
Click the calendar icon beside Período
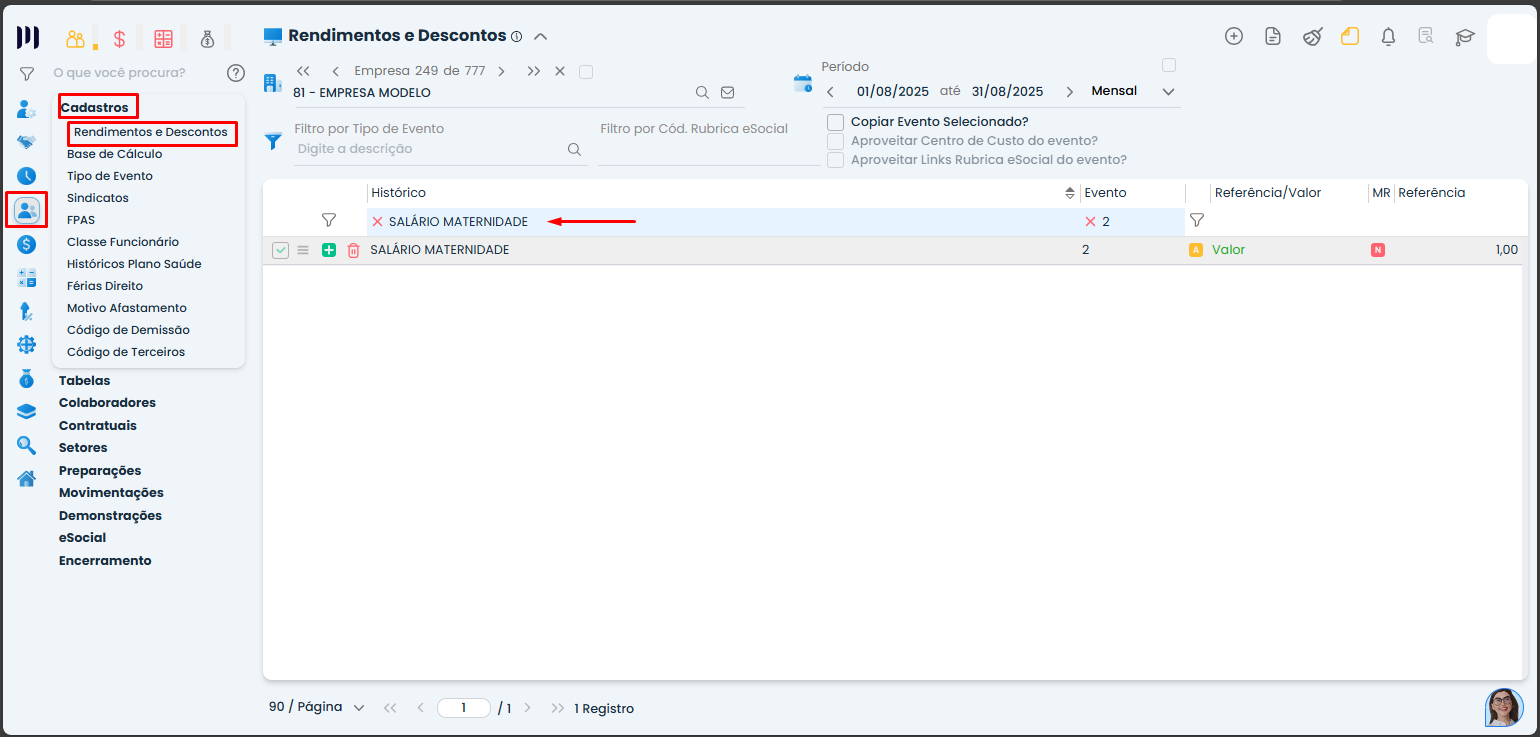802,83
